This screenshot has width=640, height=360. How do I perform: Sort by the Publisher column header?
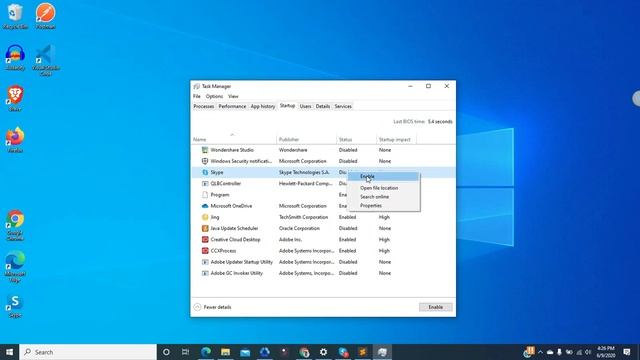pyautogui.click(x=307, y=139)
